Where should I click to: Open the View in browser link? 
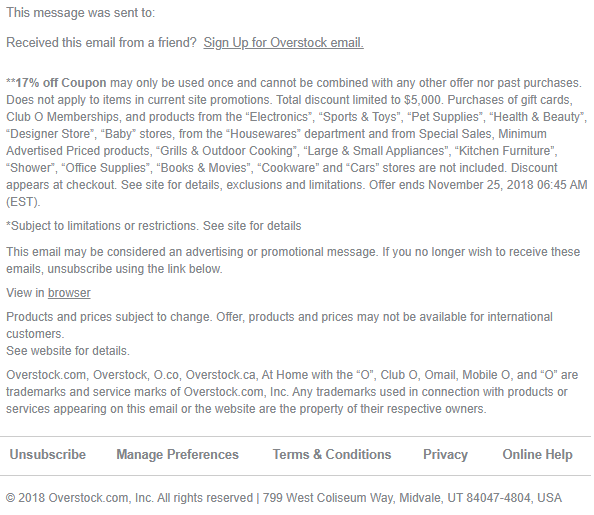(69, 293)
